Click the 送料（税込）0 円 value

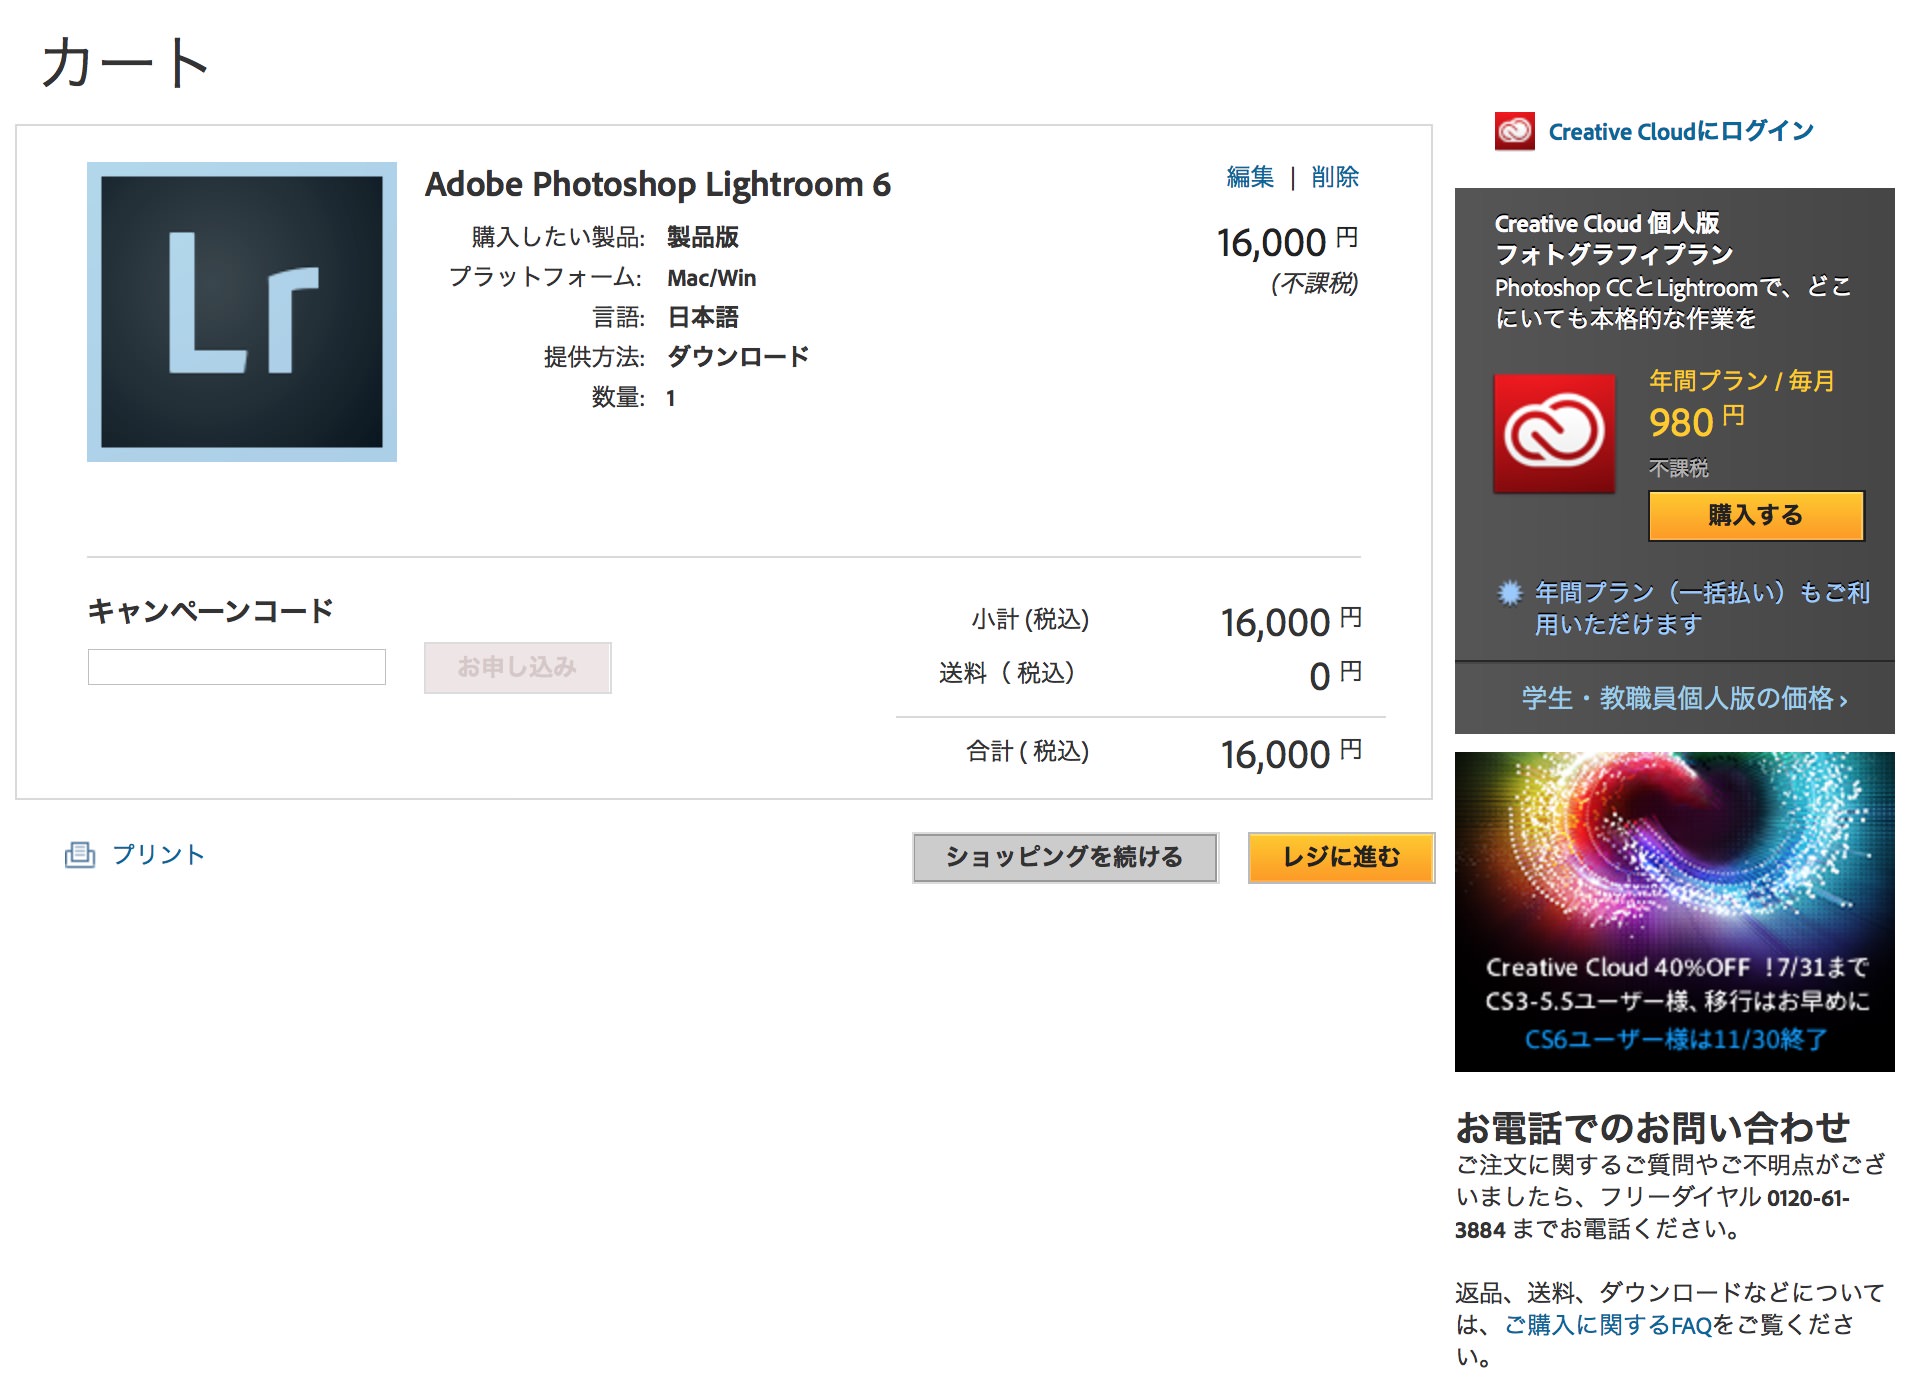click(1335, 676)
